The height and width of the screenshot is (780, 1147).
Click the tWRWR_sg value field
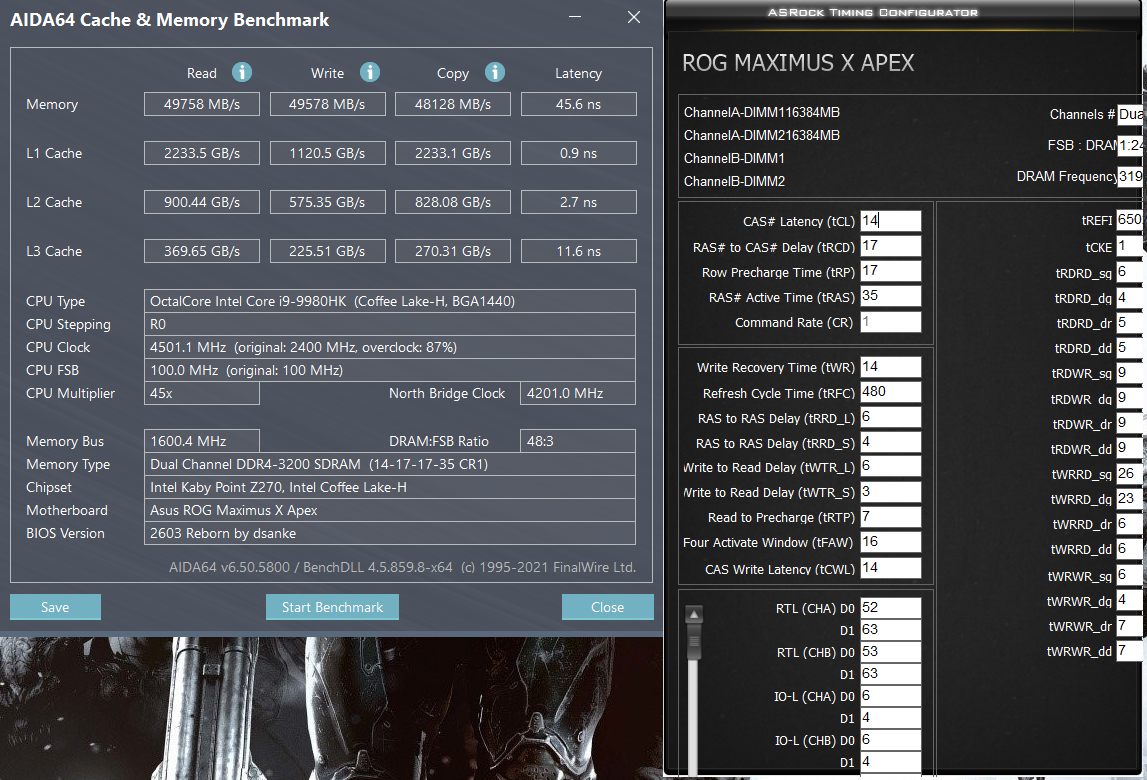(1129, 575)
